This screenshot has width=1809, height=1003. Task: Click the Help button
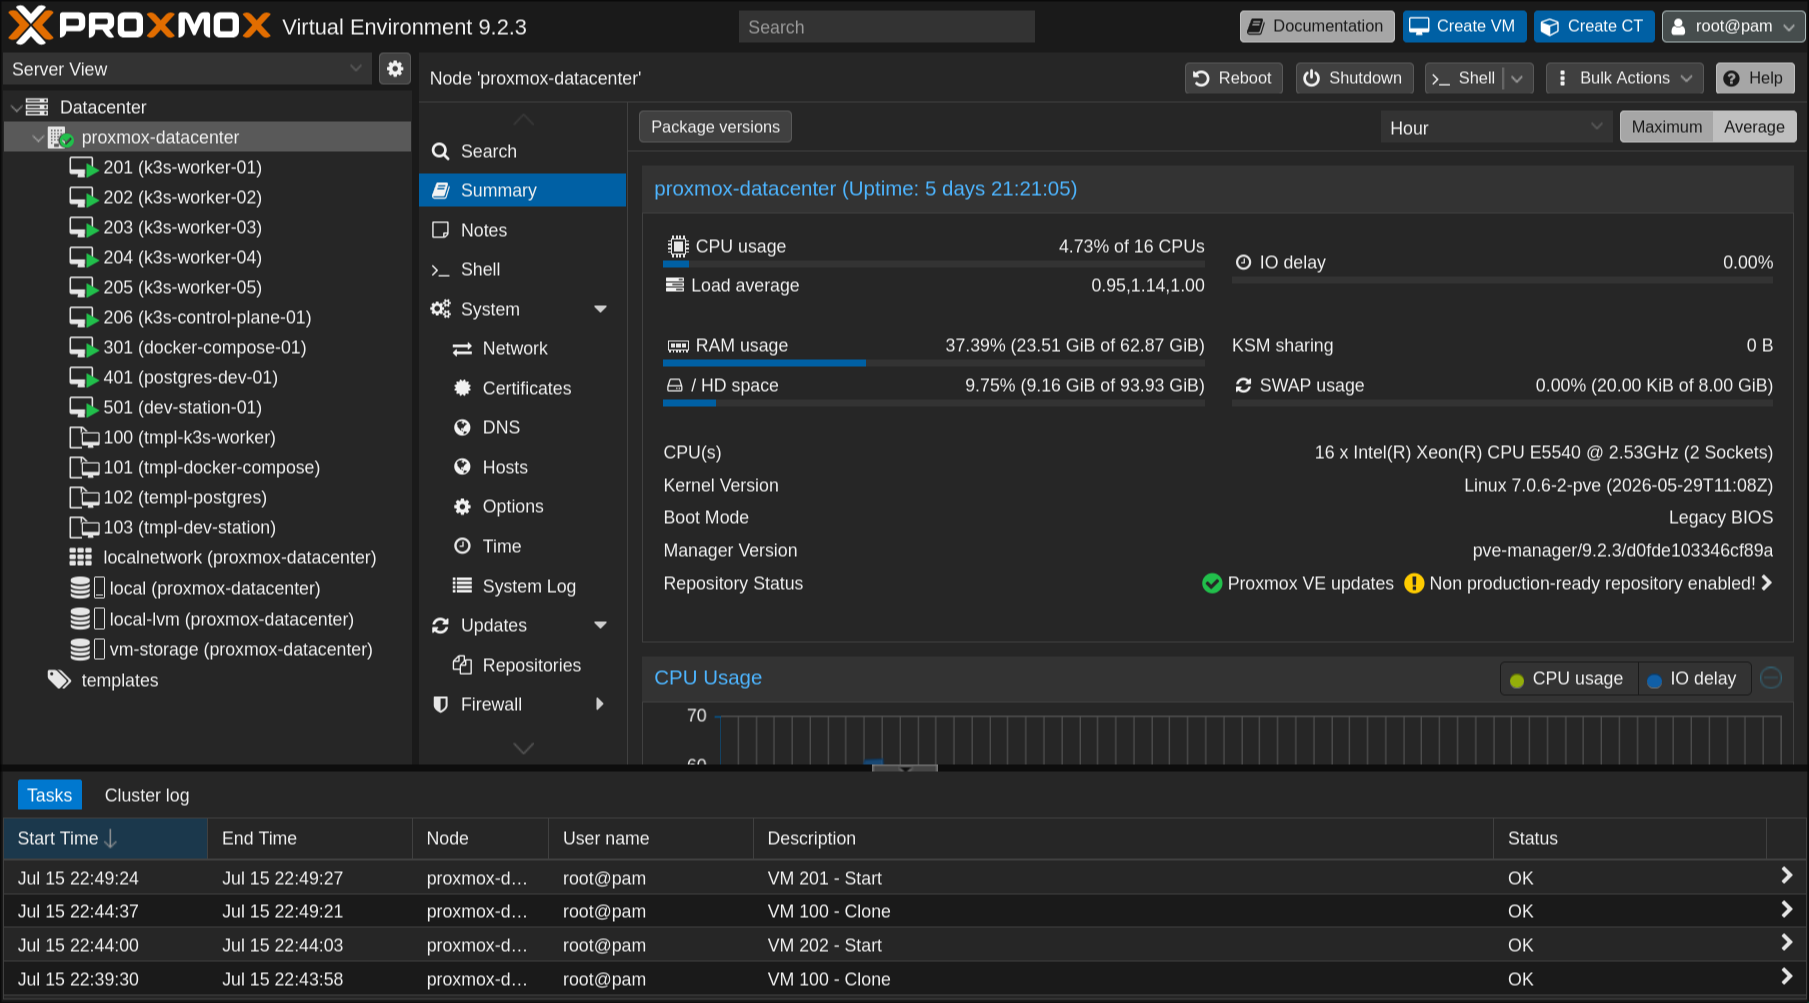[1755, 78]
